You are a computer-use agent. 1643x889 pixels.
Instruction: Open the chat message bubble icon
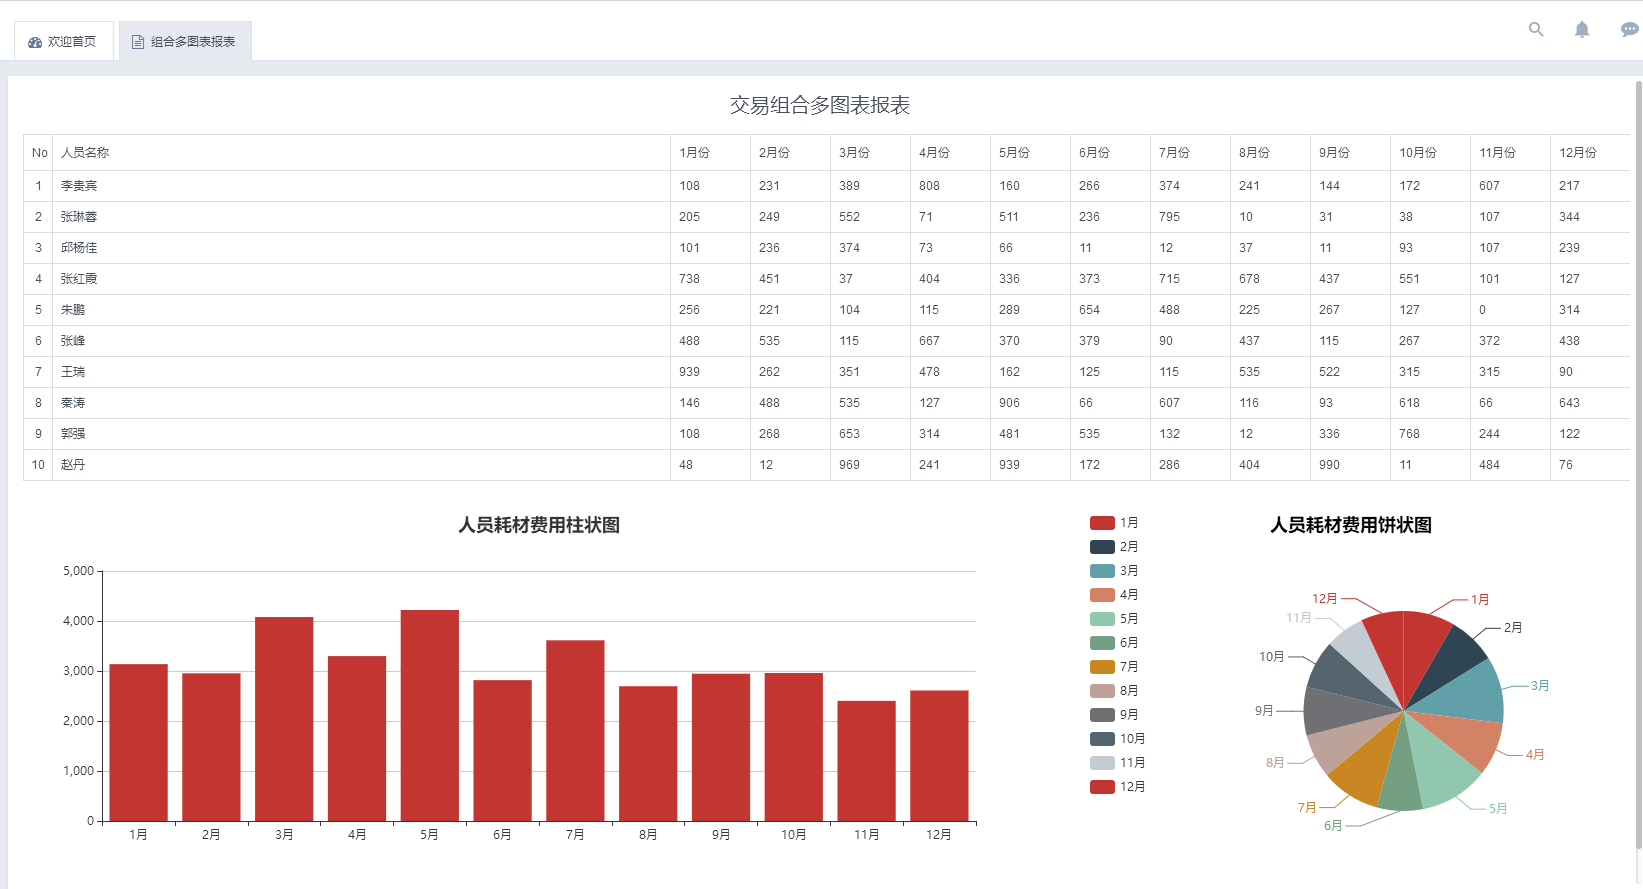1629,29
